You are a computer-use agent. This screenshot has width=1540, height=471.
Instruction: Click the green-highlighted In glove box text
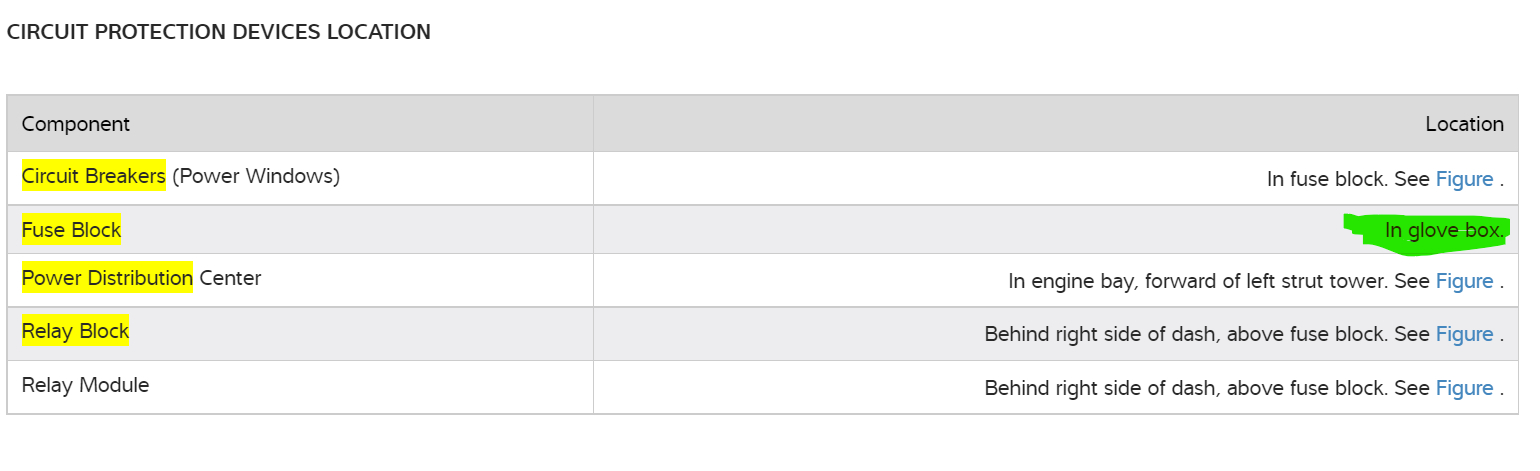tap(1442, 231)
